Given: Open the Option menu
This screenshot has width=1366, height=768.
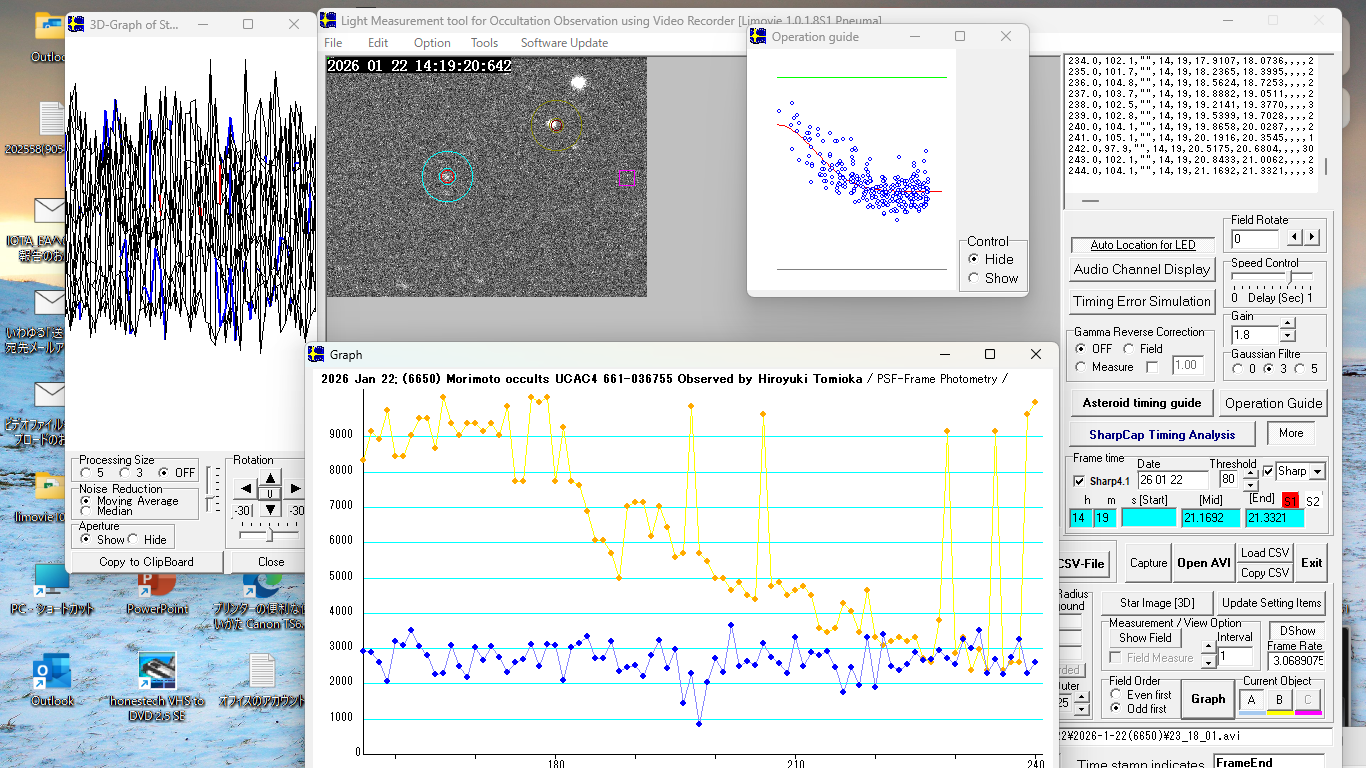Looking at the screenshot, I should pyautogui.click(x=432, y=43).
